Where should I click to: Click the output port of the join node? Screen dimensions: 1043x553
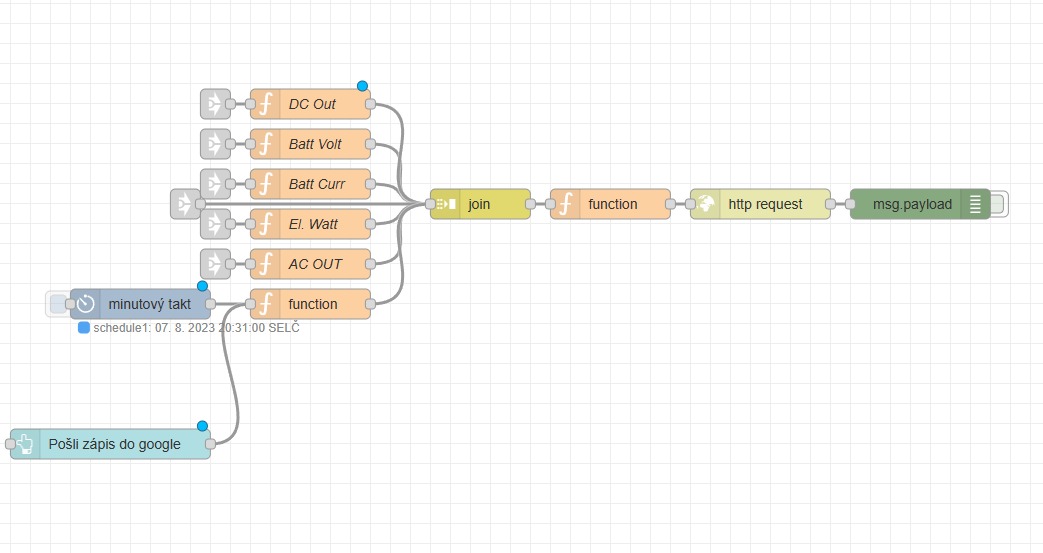(530, 204)
